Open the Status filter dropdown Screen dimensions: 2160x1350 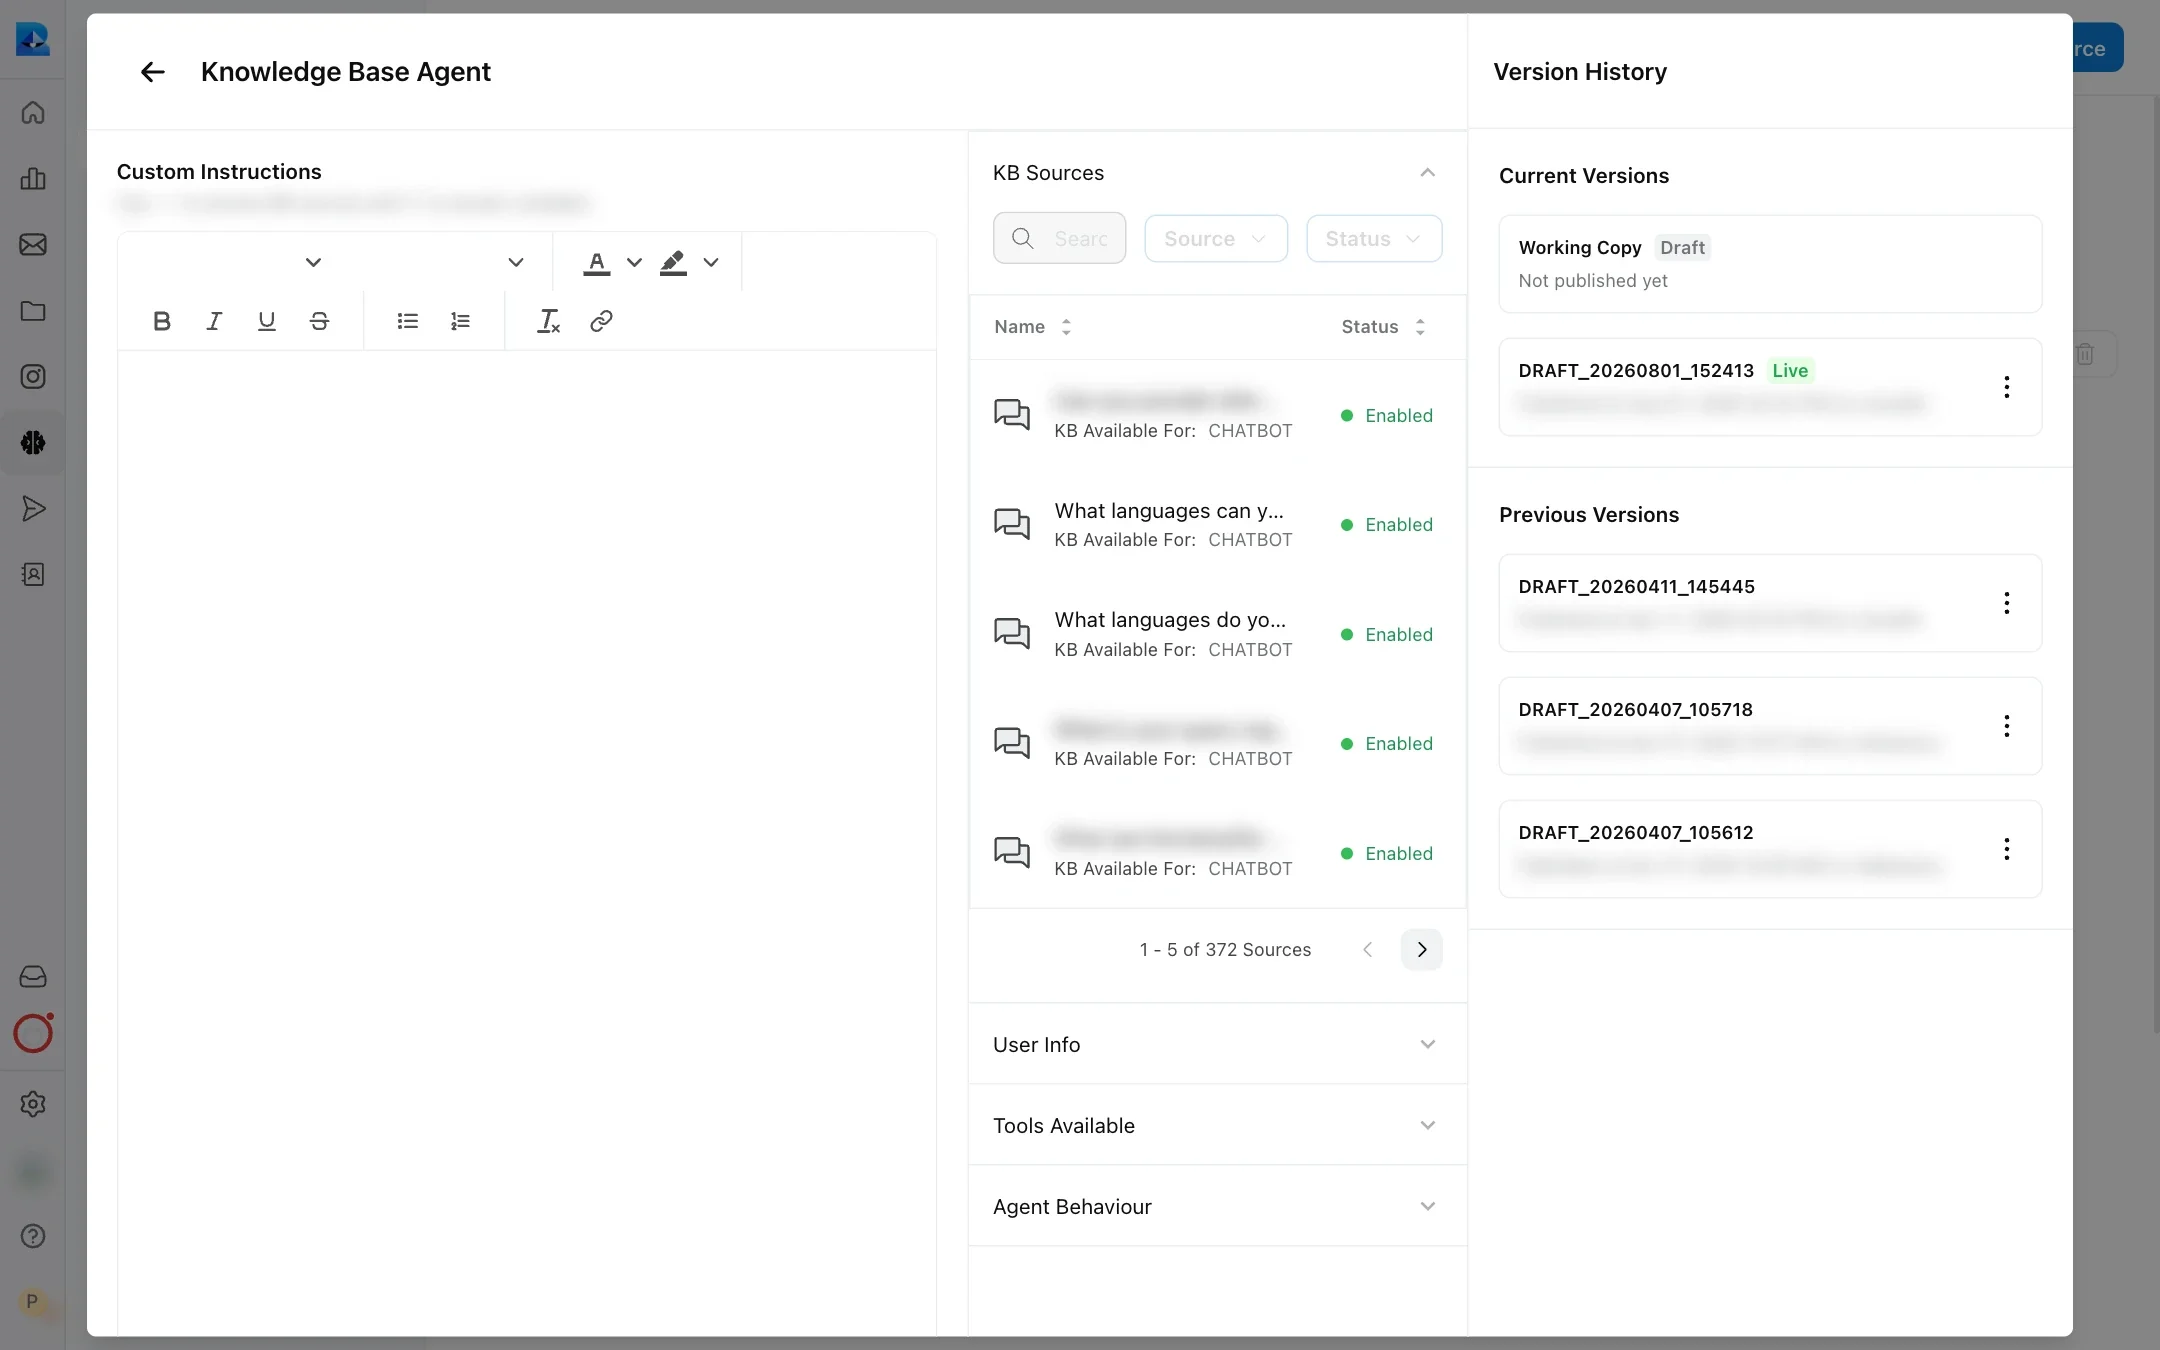pos(1374,239)
